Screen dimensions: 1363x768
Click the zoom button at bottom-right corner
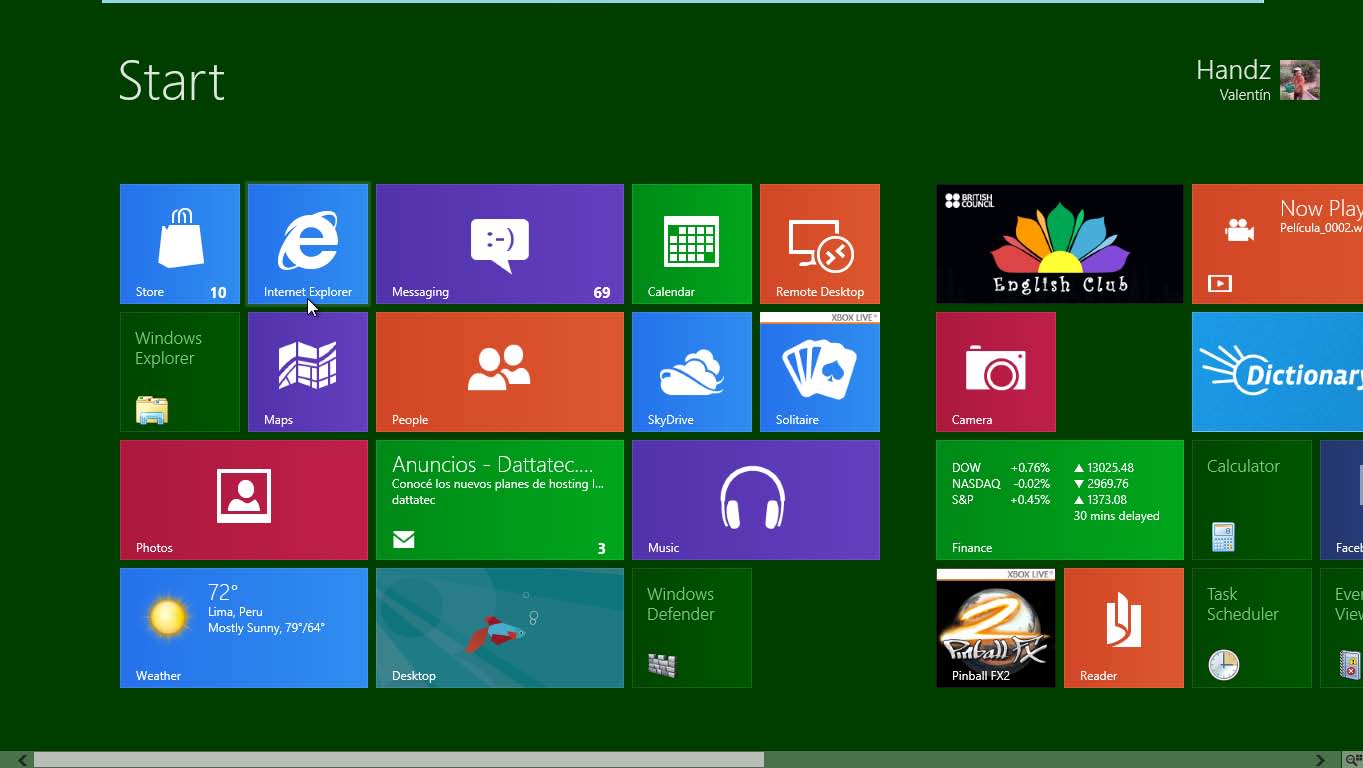(1353, 760)
